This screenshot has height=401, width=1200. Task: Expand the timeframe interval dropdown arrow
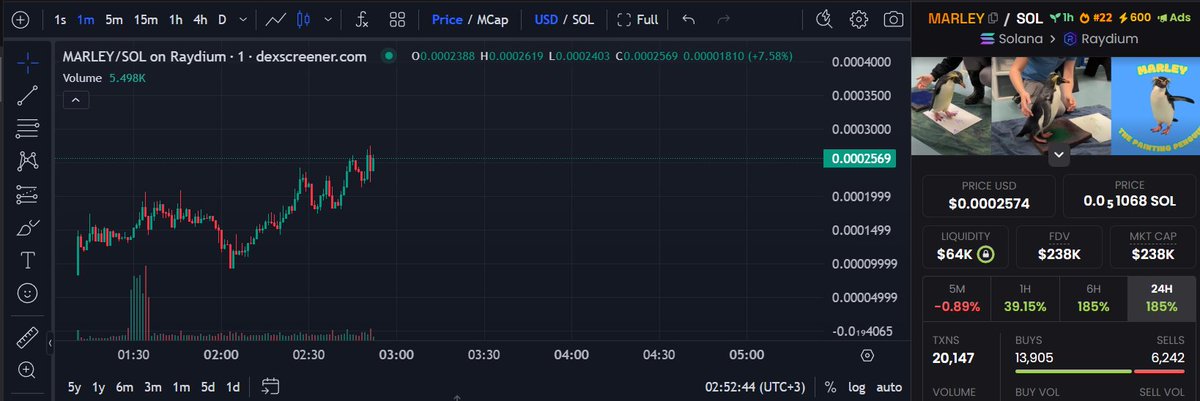(243, 19)
